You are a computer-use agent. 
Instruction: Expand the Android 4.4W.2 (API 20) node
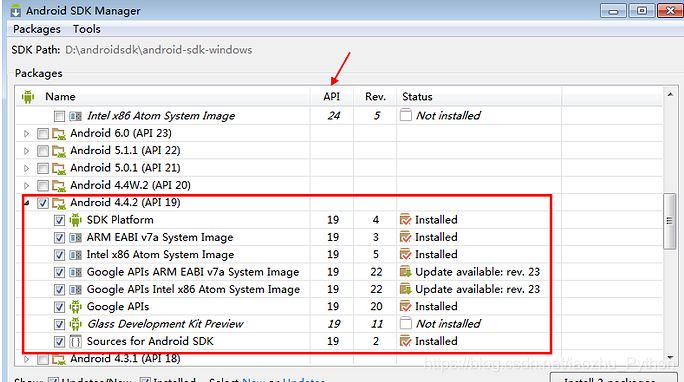tap(26, 186)
